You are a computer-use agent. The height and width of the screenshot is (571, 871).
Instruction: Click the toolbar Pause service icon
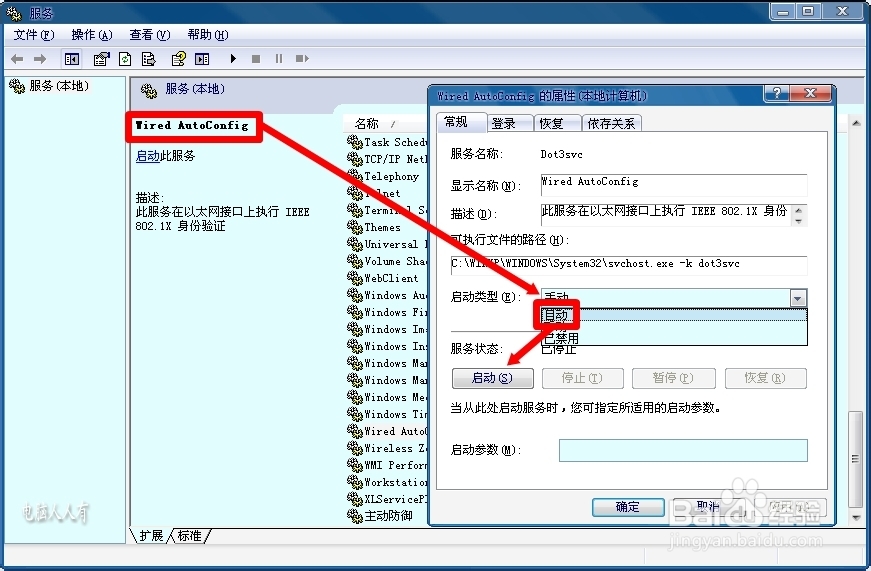pos(279,58)
